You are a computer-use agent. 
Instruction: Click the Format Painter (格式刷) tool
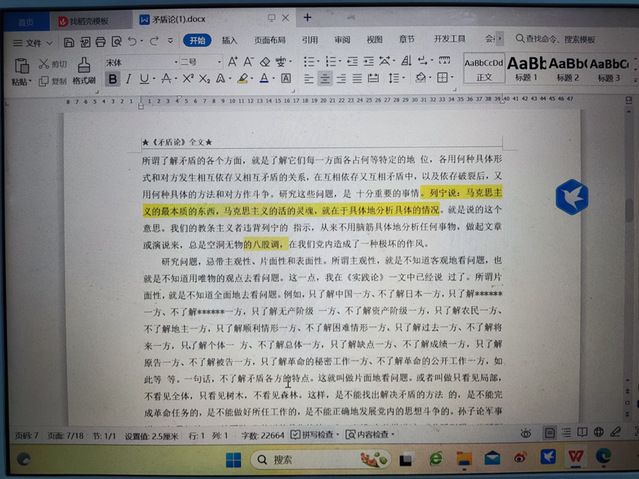pyautogui.click(x=84, y=72)
